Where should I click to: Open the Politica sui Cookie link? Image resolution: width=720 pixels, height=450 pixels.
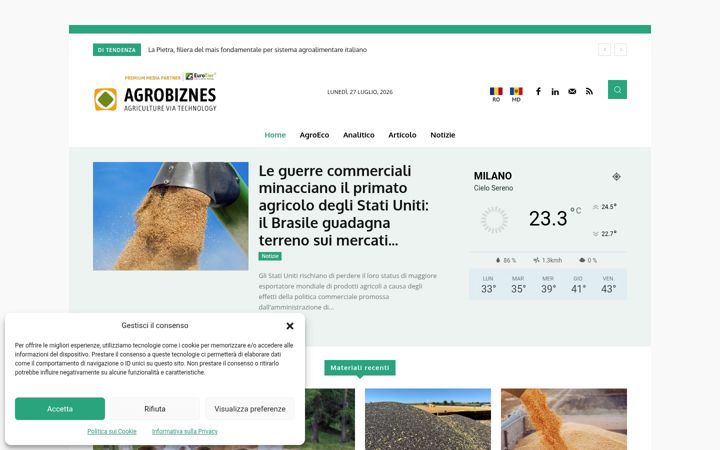coord(112,432)
